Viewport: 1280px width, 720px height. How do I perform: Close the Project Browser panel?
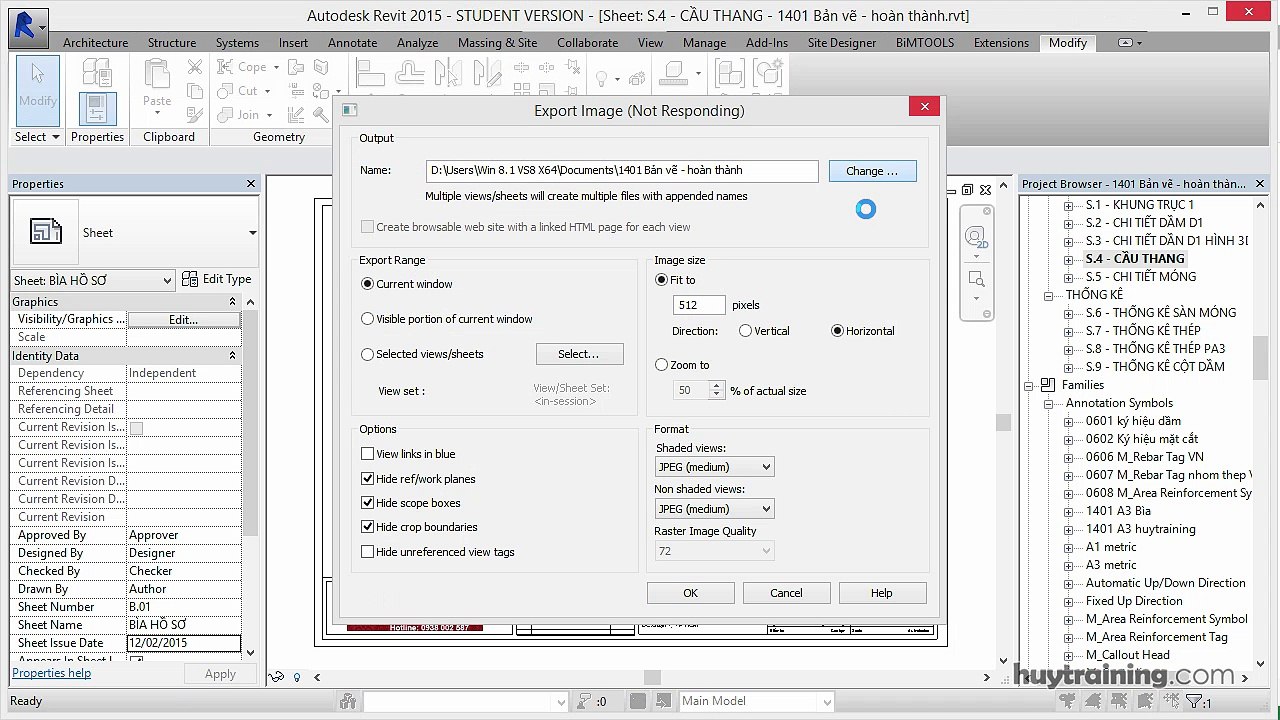[1260, 184]
